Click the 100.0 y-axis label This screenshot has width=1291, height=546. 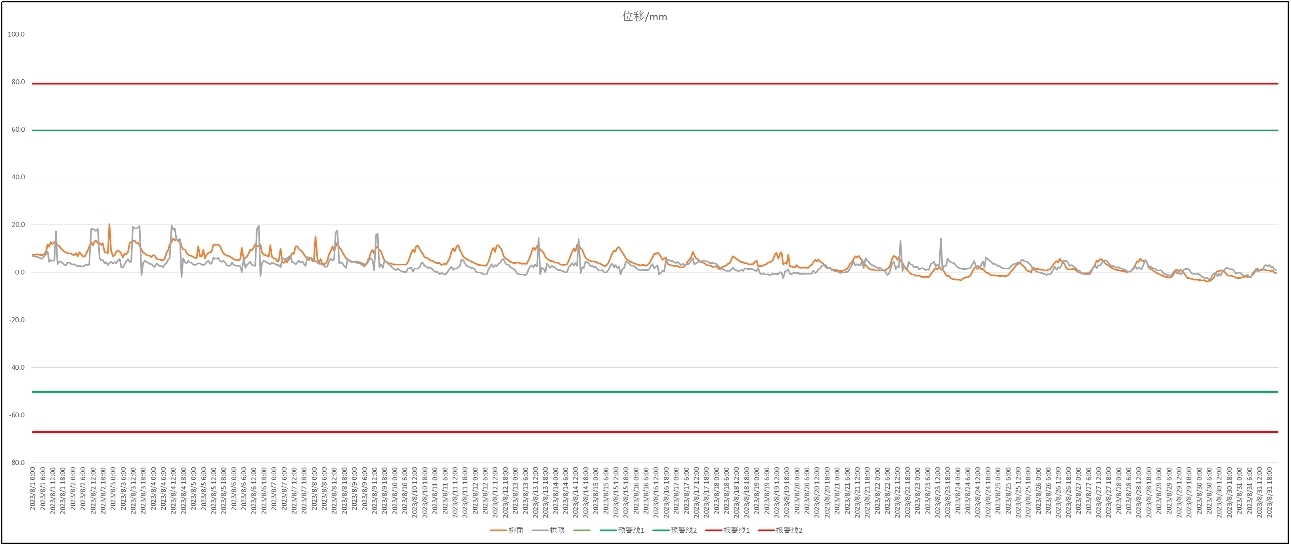point(16,34)
